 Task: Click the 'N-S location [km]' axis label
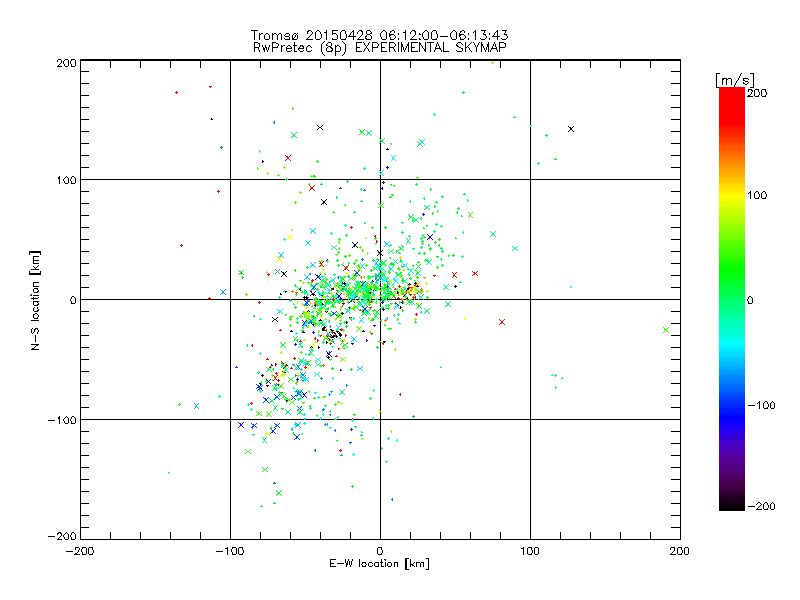pyautogui.click(x=35, y=300)
